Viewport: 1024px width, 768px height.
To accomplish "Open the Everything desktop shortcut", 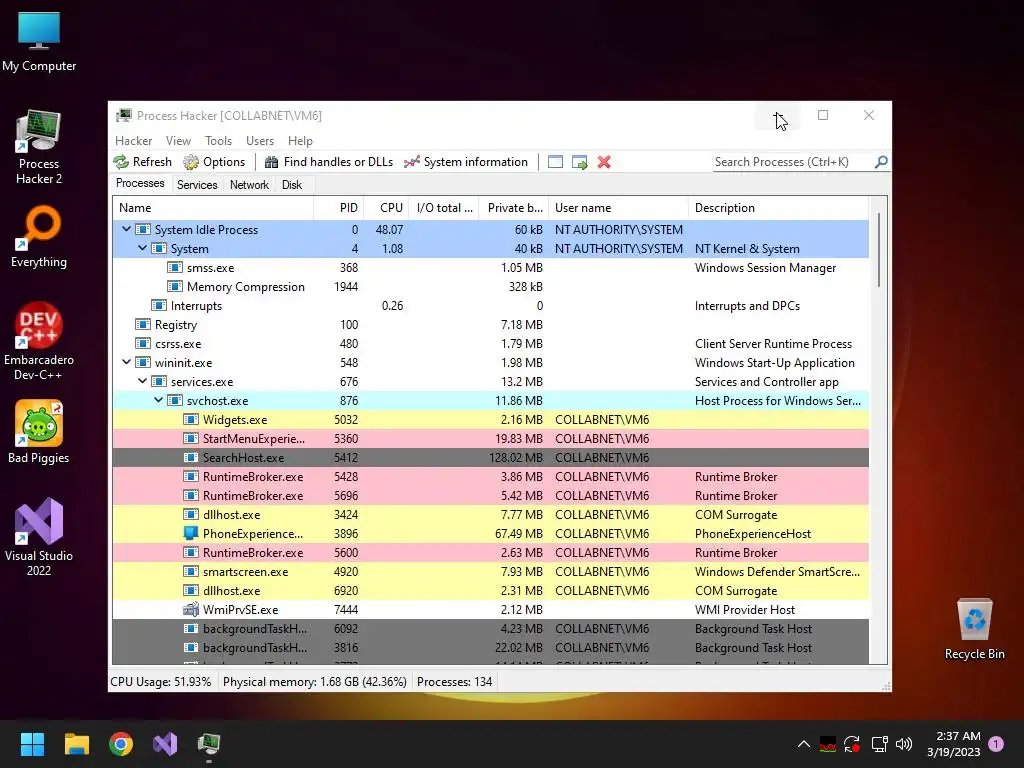I will [39, 237].
